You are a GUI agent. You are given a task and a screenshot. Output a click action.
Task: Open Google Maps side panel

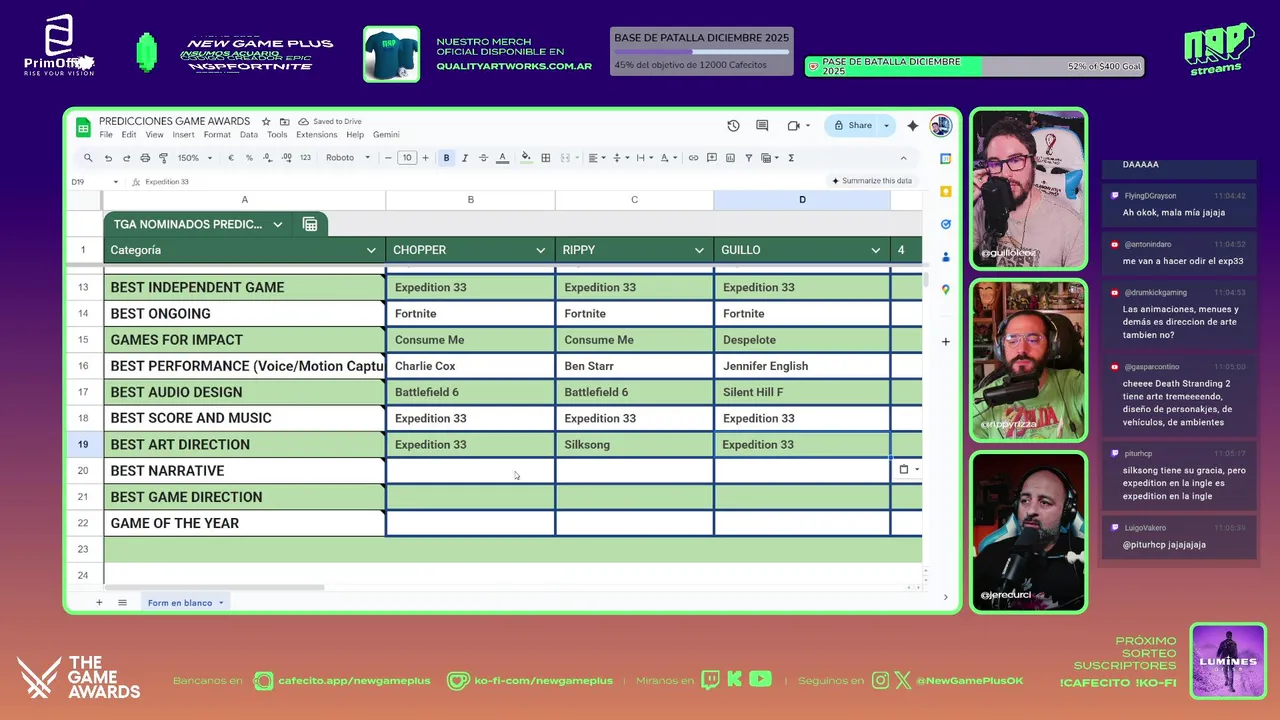tap(946, 290)
